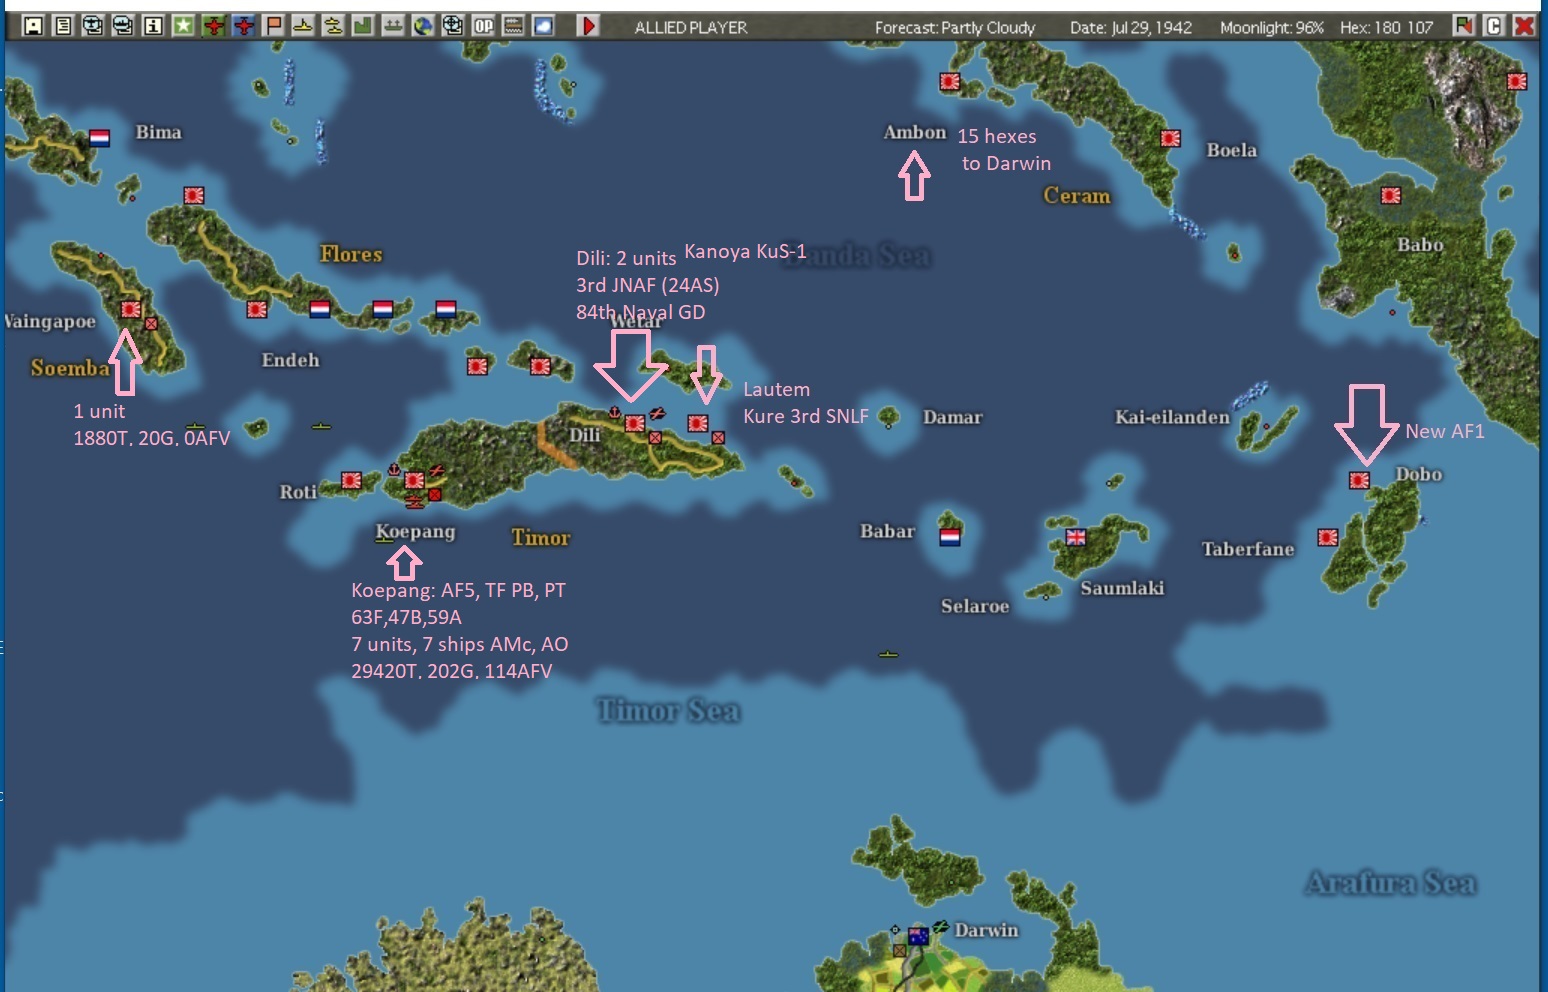The height and width of the screenshot is (992, 1548).
Task: Open the information 'i' toolbar icon
Action: (153, 26)
